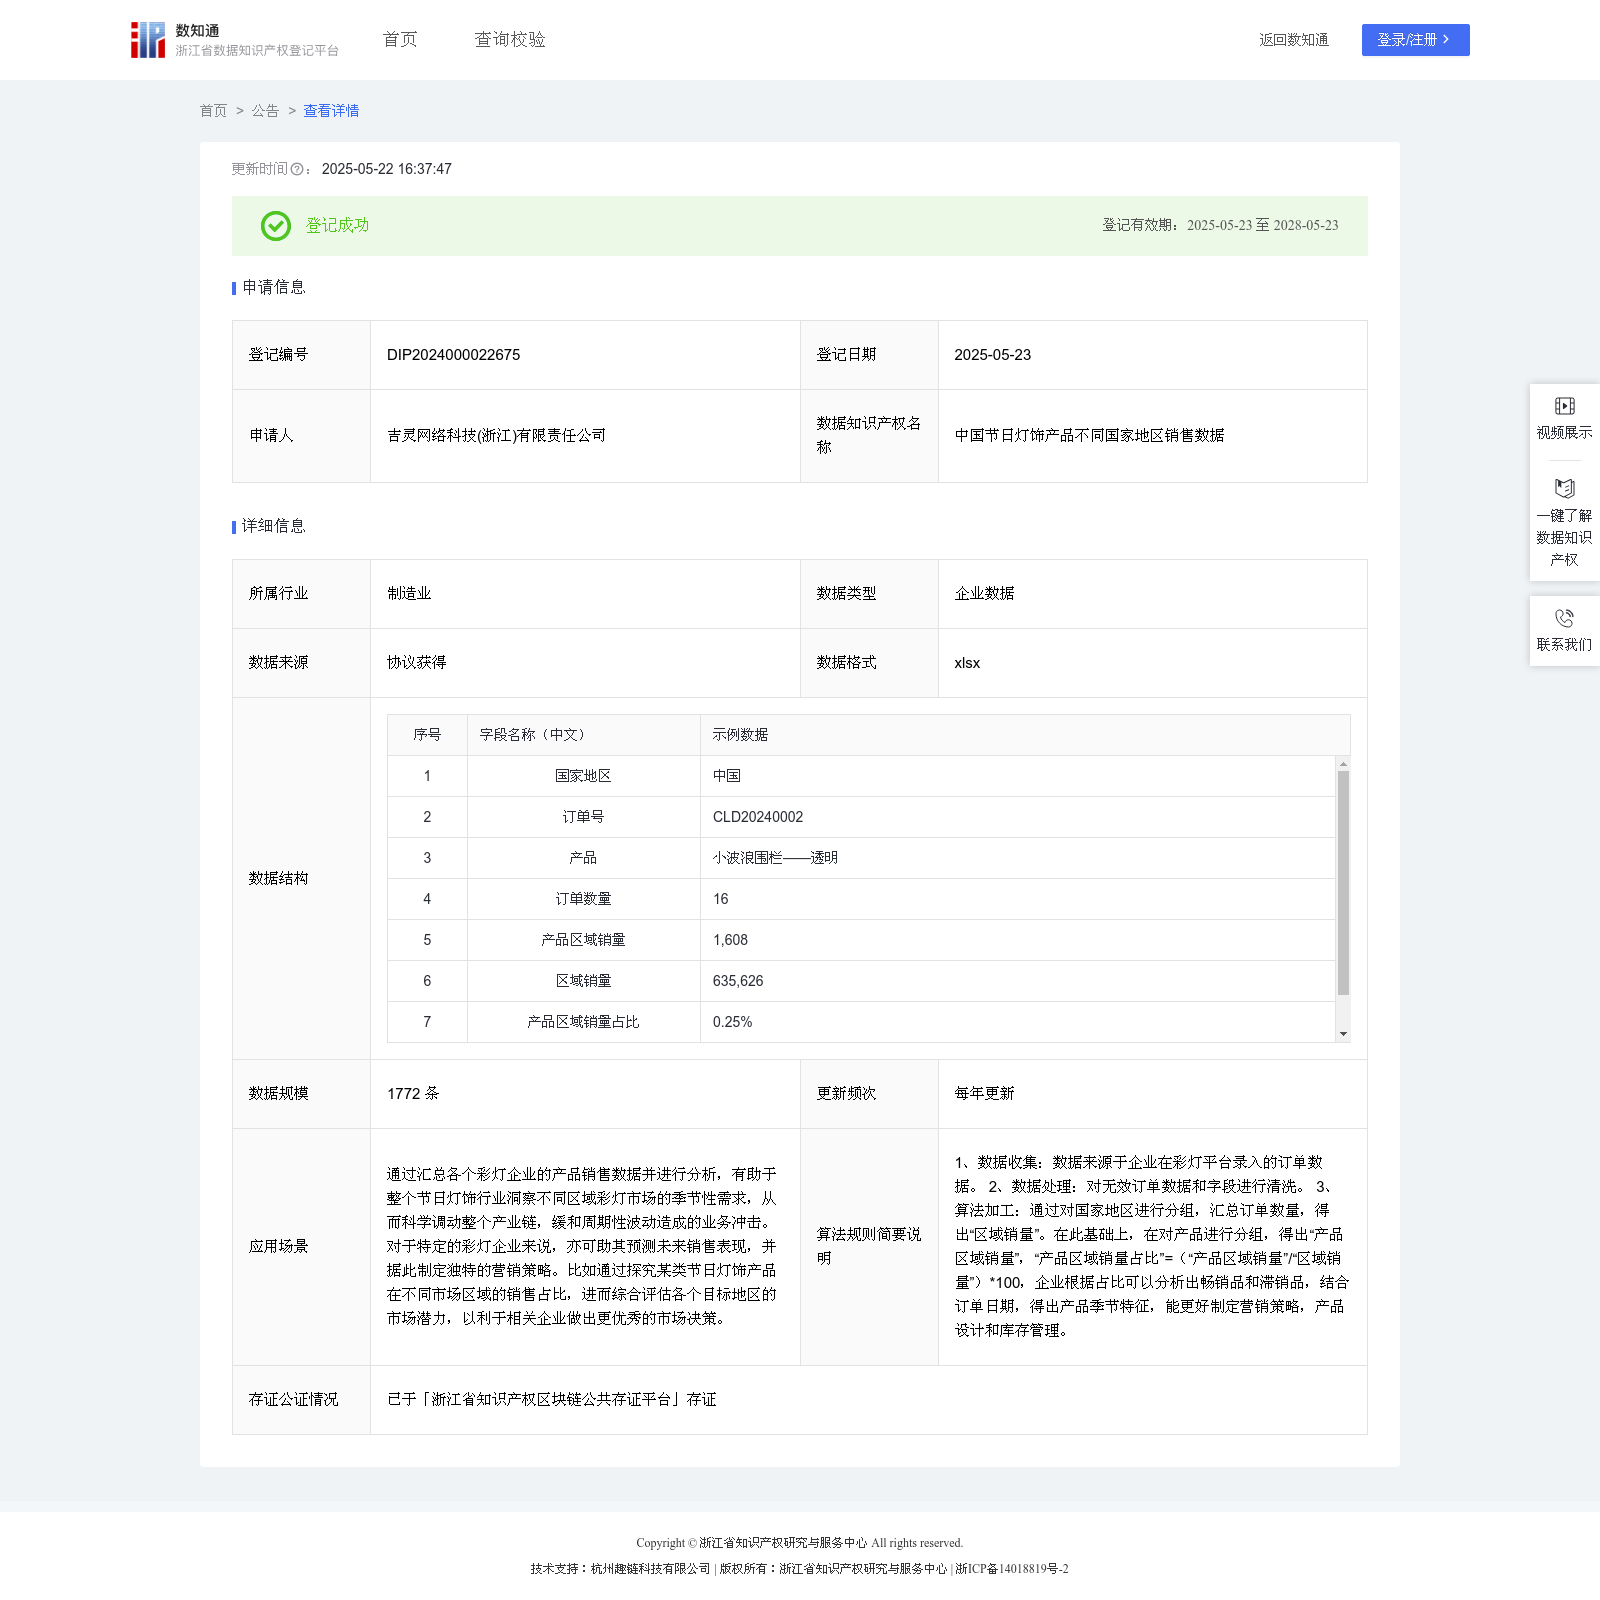Click the data structure table scrollbar thumb
1600x1600 pixels.
(x=1343, y=882)
